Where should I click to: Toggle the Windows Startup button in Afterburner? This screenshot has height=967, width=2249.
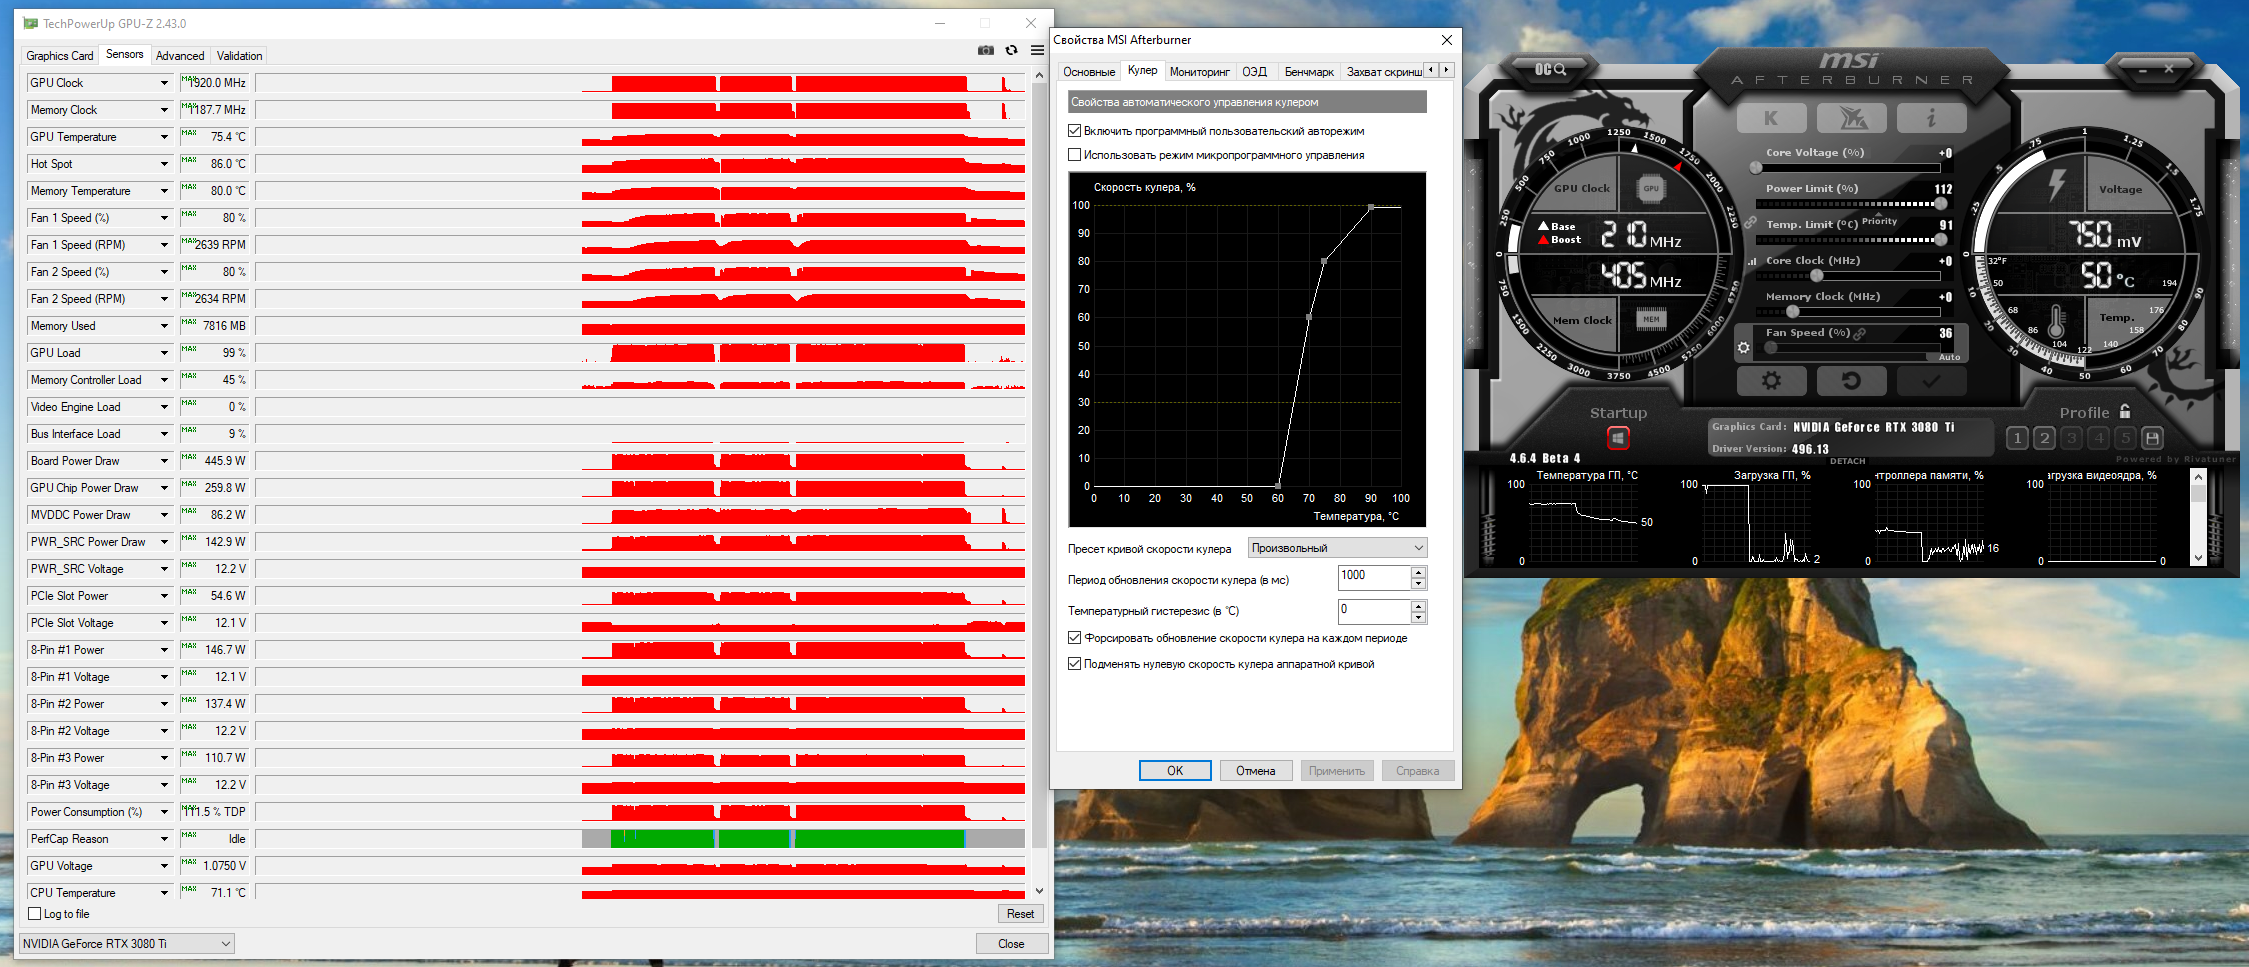tap(1618, 438)
